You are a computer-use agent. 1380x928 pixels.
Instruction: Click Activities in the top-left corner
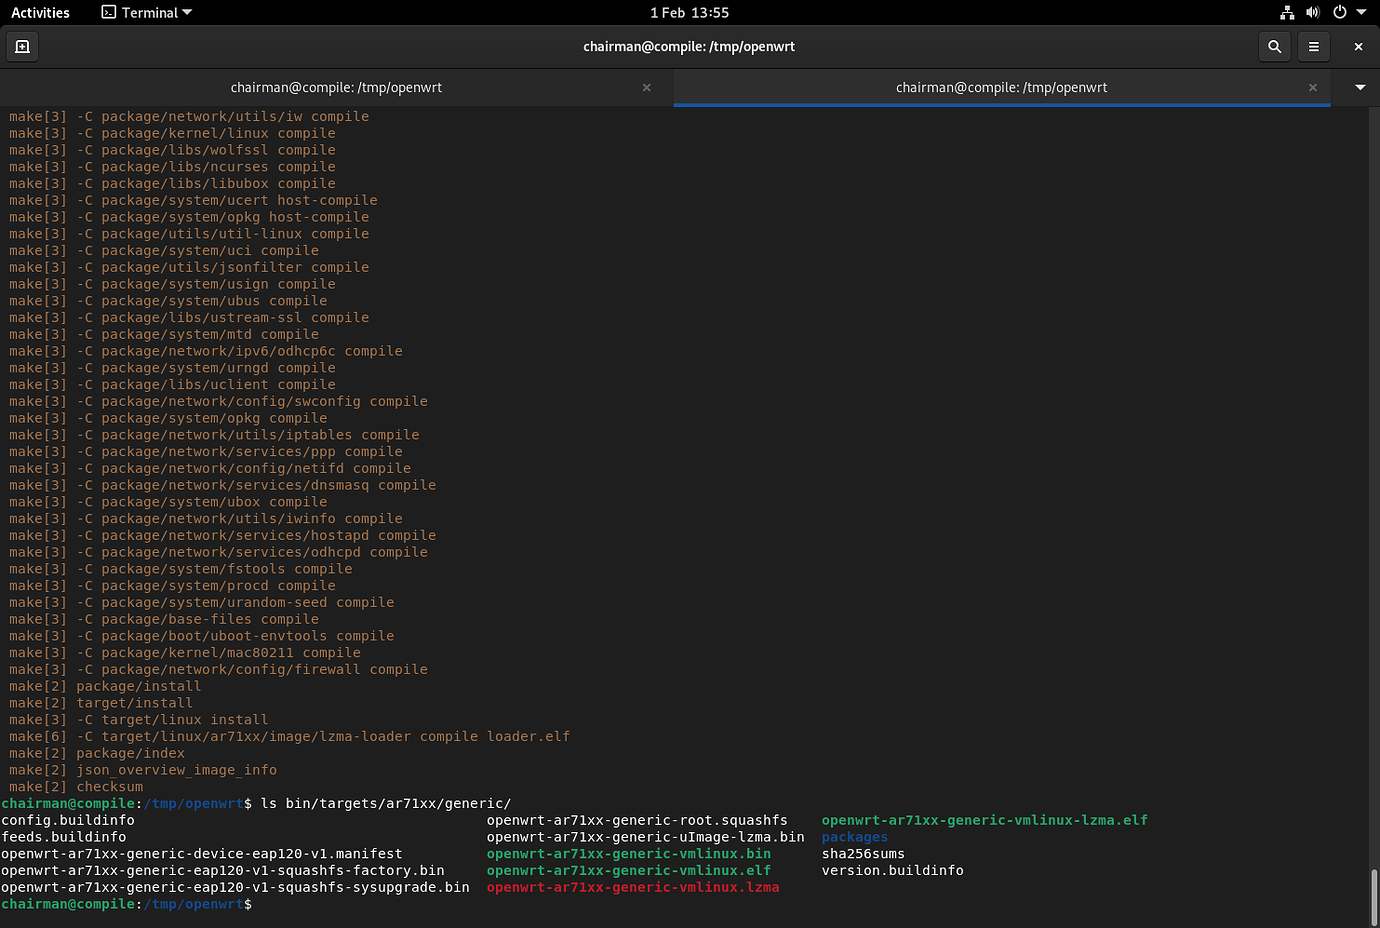point(39,12)
